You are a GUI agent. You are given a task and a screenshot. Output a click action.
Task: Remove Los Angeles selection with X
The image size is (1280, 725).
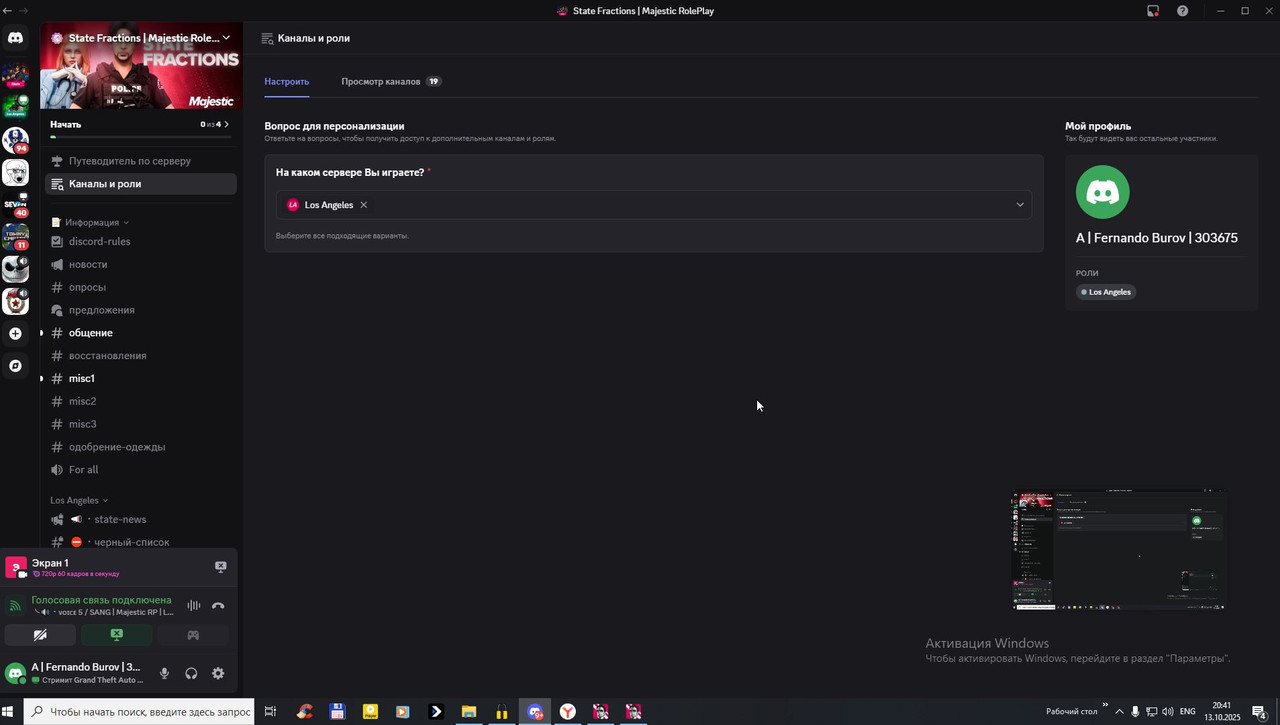click(x=364, y=205)
